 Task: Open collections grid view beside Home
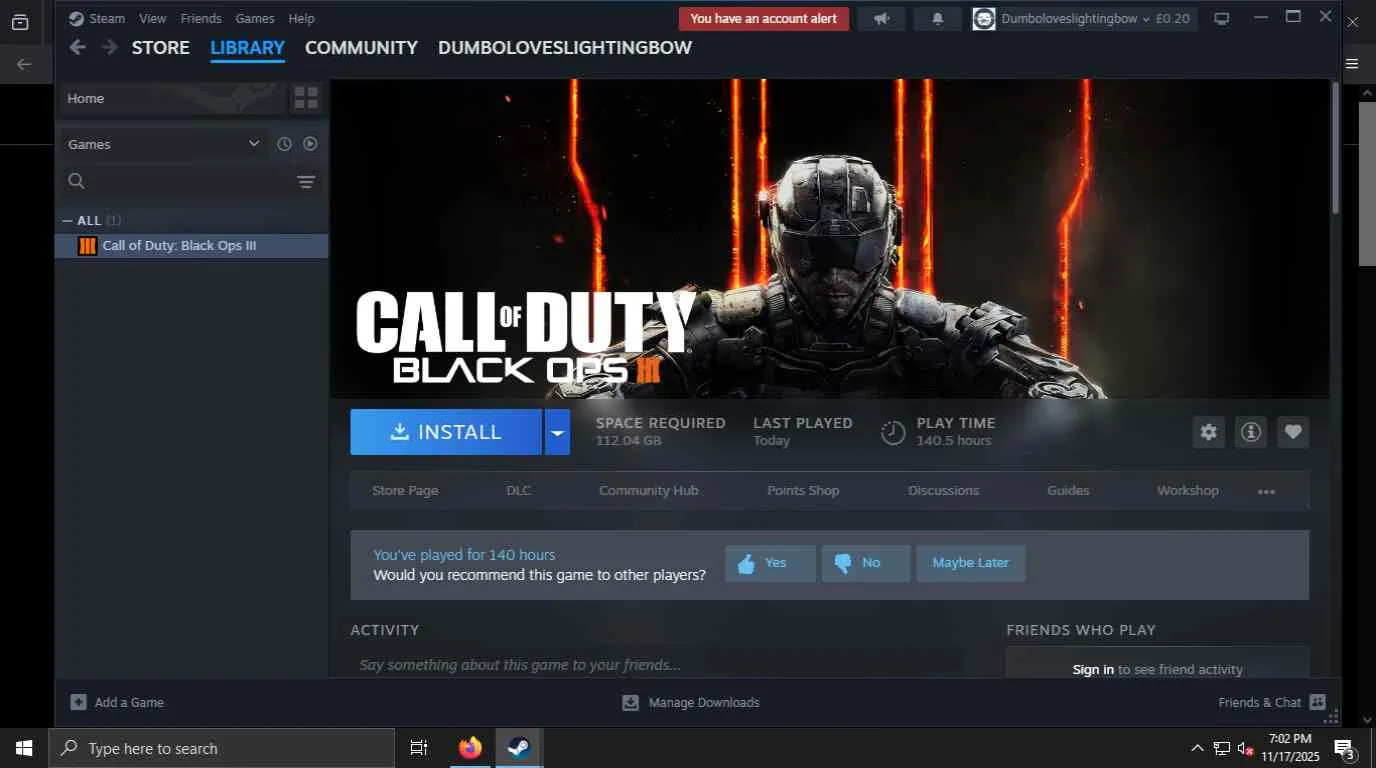click(306, 98)
